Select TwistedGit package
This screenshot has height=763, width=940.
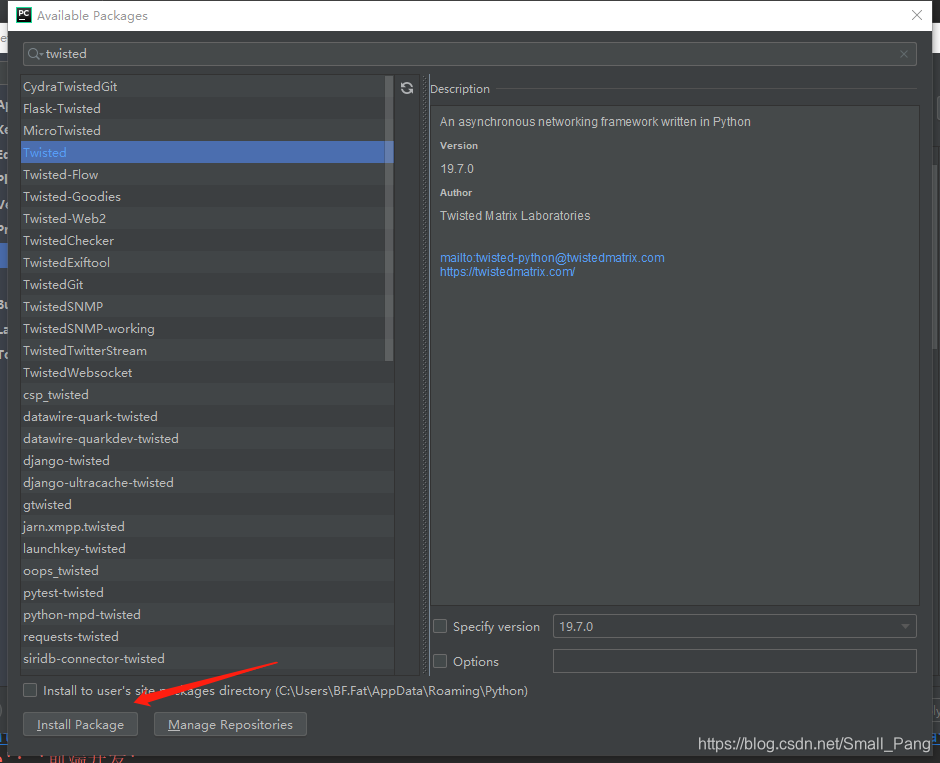click(207, 285)
